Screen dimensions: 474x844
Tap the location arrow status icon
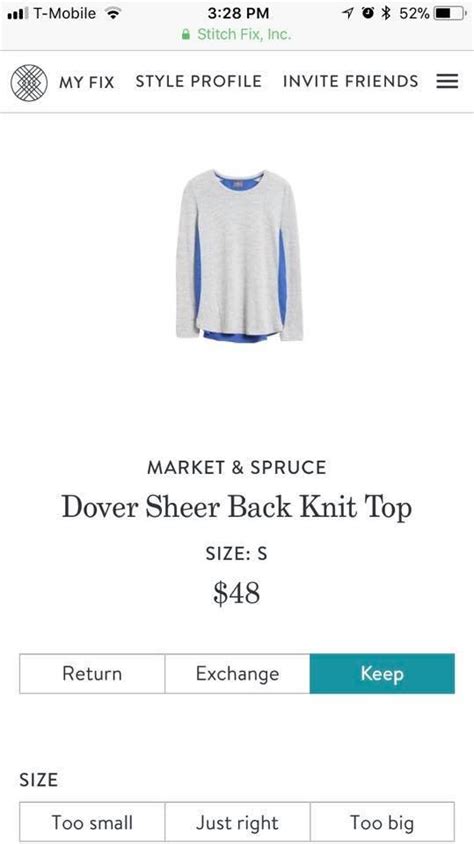click(348, 13)
